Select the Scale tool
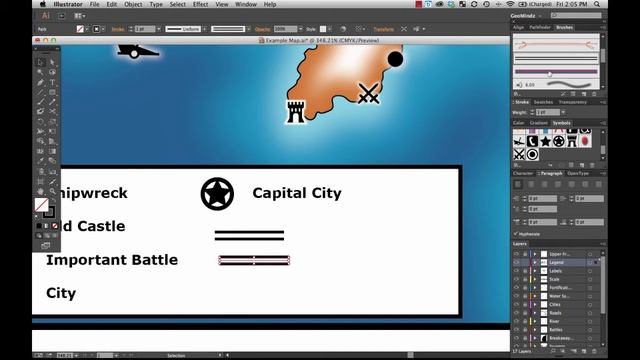Screen dimensions: 640x360 coord(52,122)
